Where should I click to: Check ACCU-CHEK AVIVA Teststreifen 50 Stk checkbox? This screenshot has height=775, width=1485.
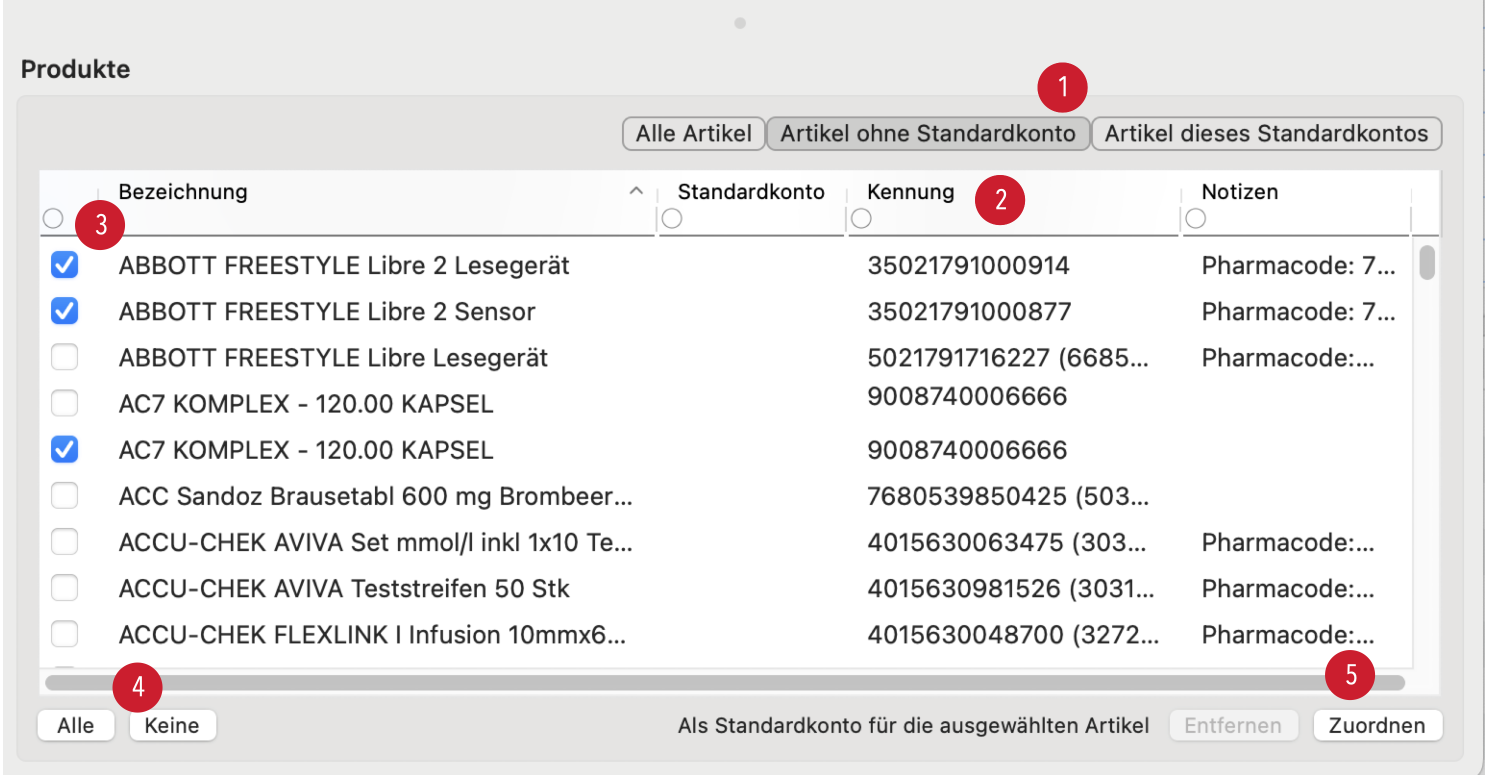(65, 587)
